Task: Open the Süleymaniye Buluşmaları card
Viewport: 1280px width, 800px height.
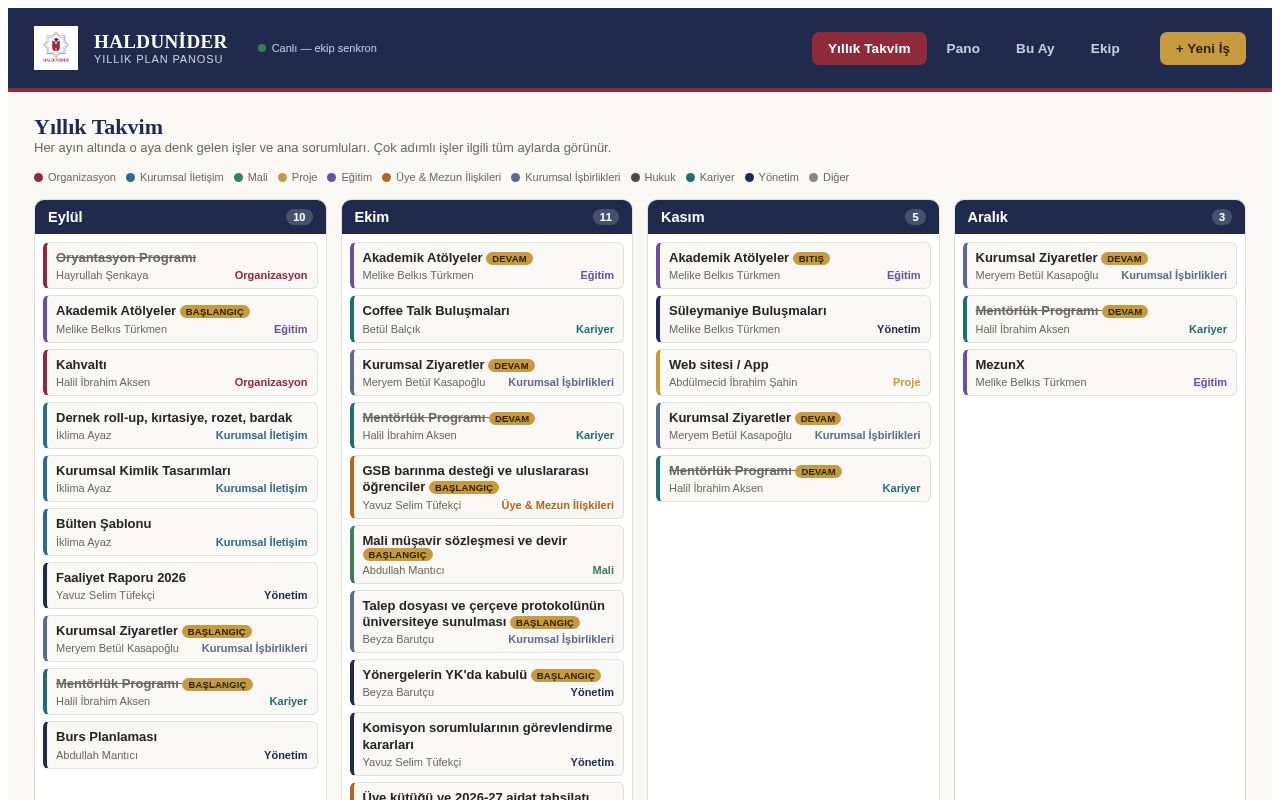Action: [x=793, y=319]
